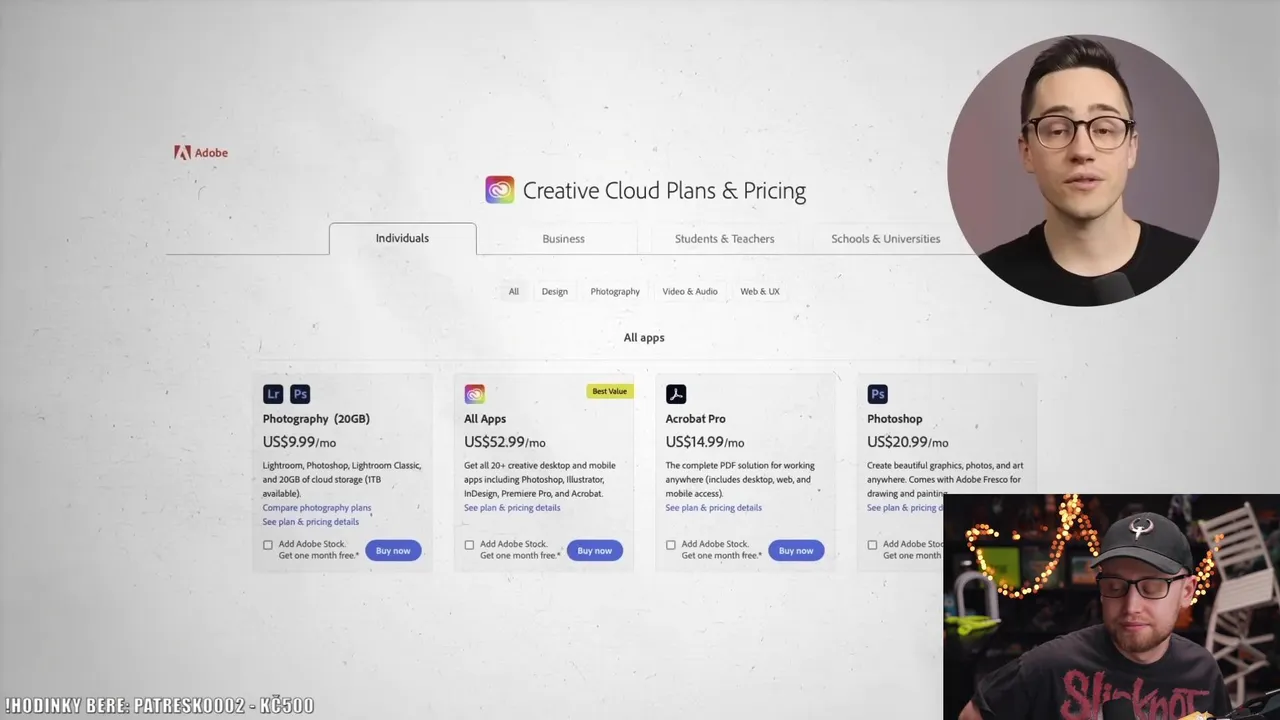Click the US$9.99/mo price
The image size is (1280, 720).
click(299, 442)
